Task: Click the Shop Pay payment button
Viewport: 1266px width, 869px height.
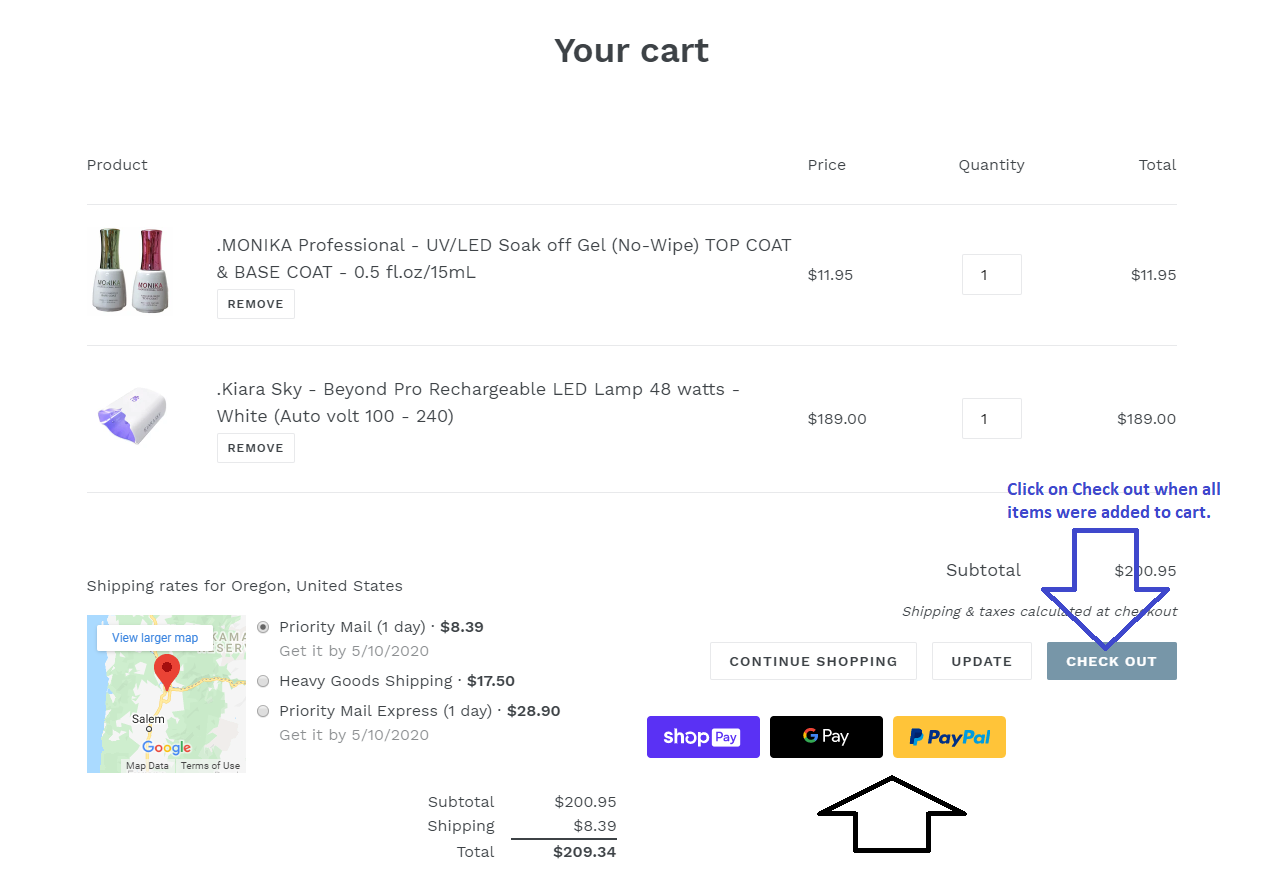Action: pos(703,737)
